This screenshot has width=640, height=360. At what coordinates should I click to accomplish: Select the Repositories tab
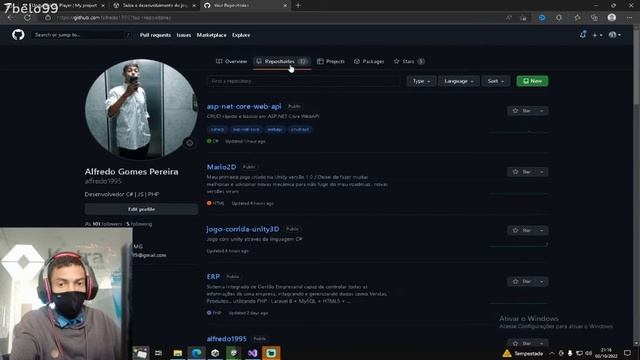tap(282, 61)
